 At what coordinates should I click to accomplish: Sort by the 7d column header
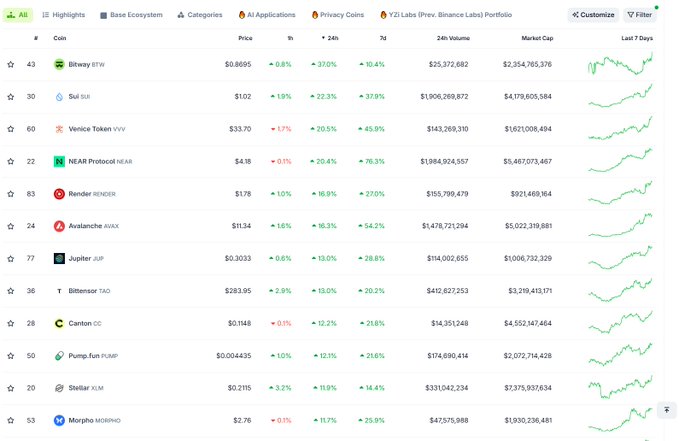383,38
